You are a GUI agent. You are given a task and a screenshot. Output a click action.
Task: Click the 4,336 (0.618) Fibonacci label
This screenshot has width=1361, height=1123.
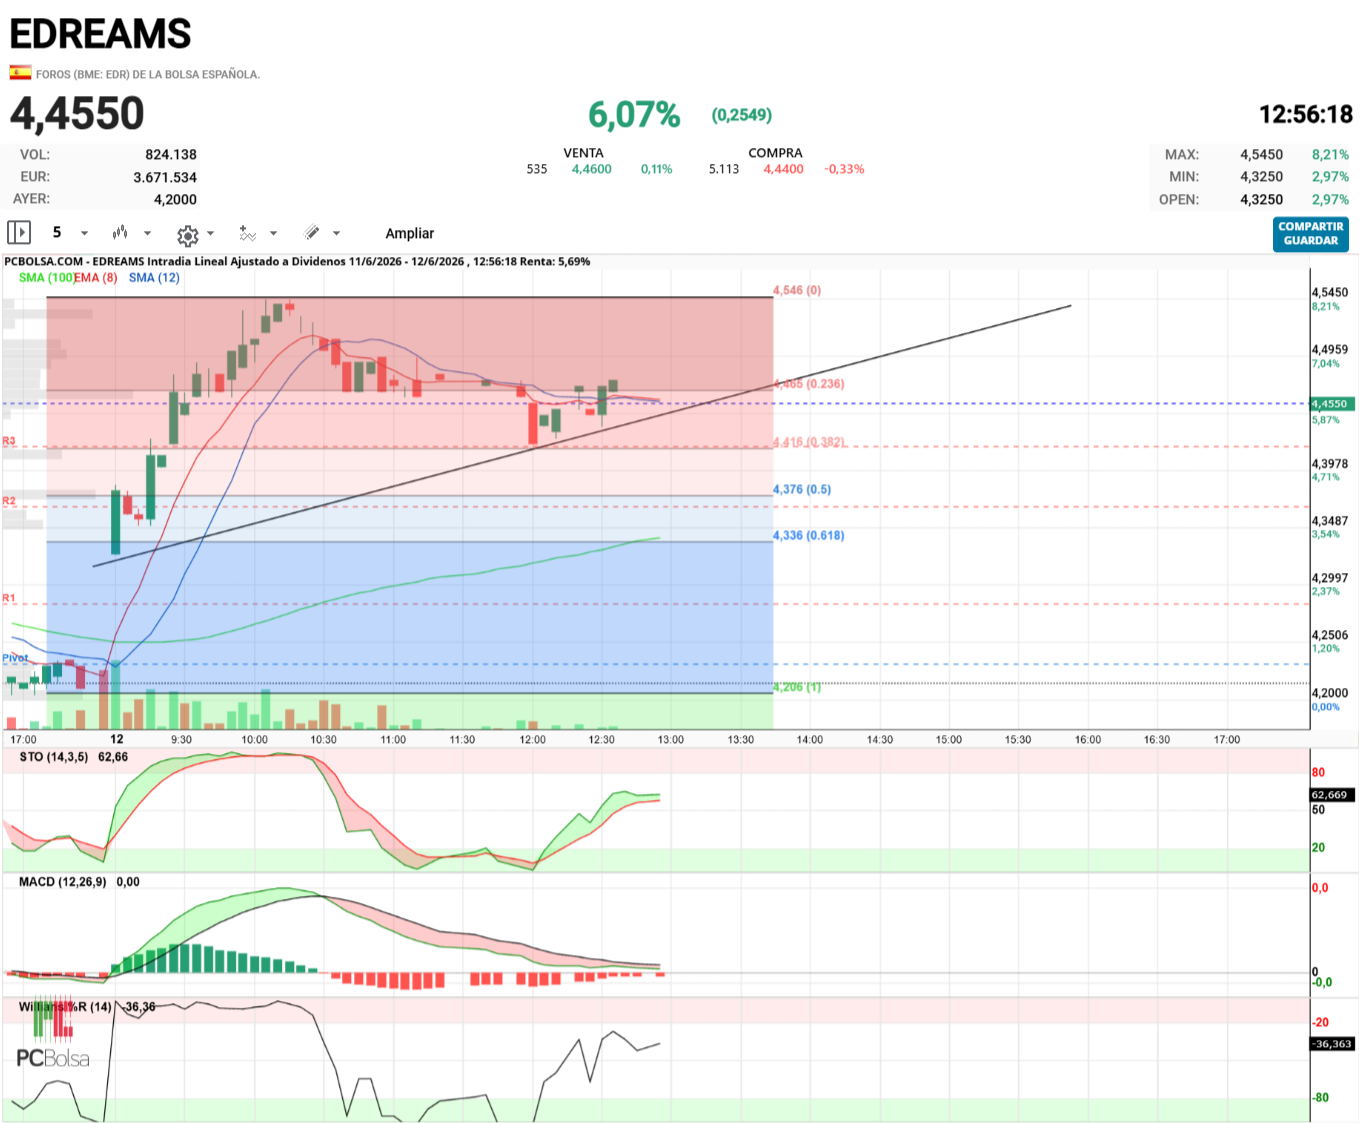pos(808,535)
